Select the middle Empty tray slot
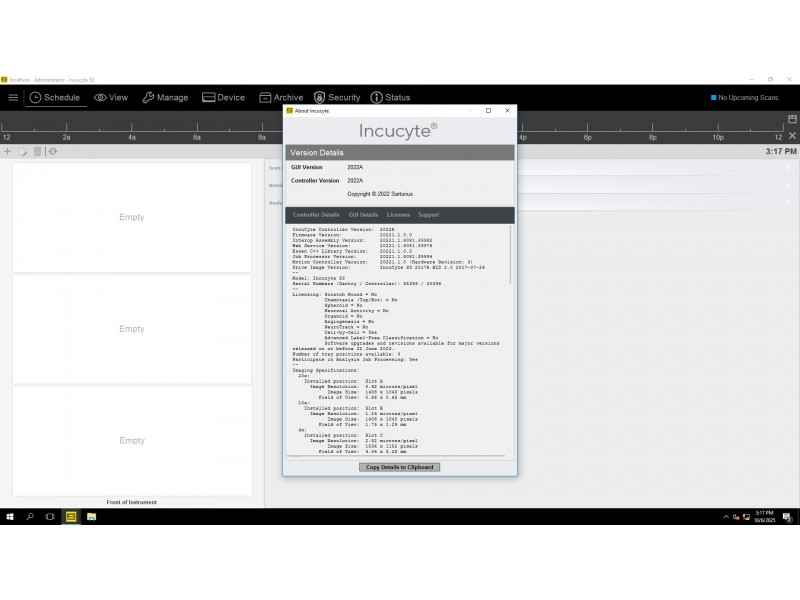 [x=132, y=329]
